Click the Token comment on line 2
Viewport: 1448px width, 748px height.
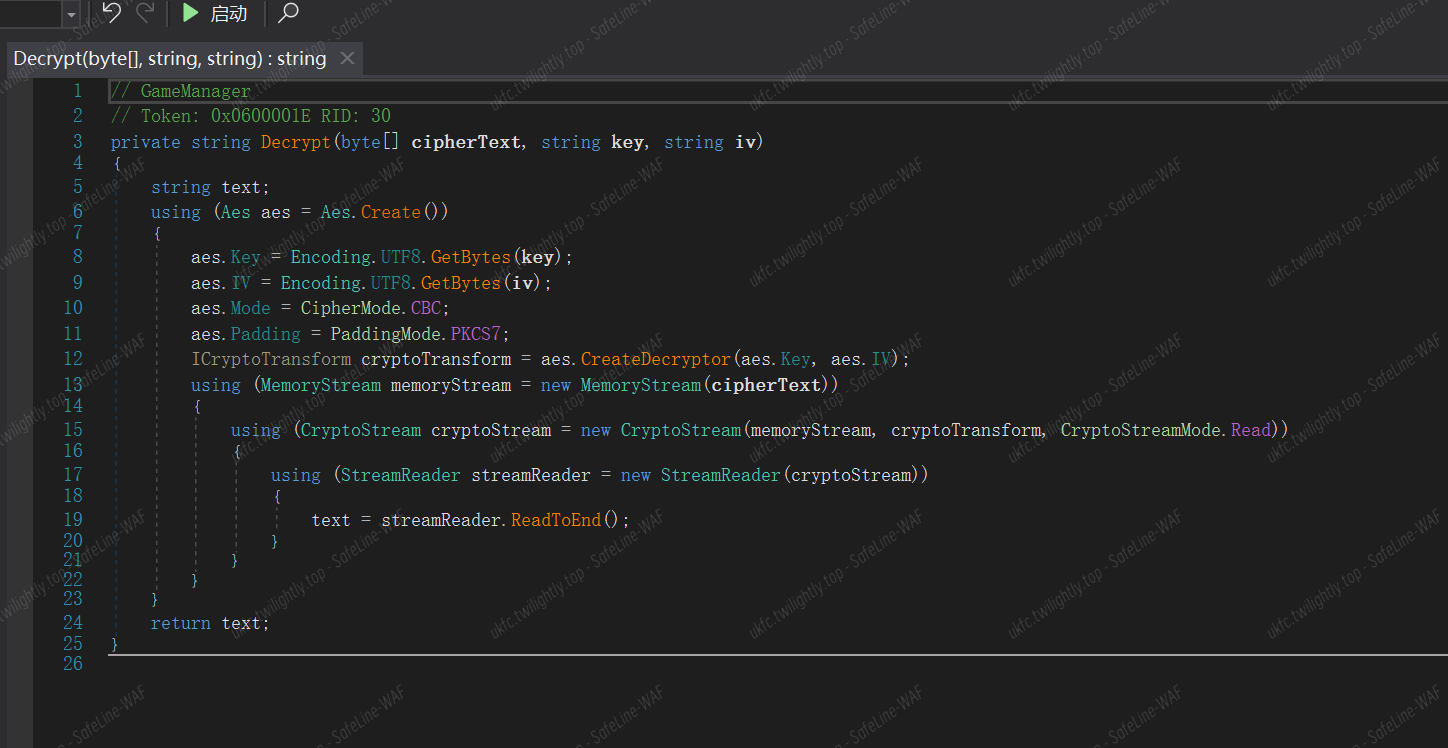pyautogui.click(x=250, y=116)
